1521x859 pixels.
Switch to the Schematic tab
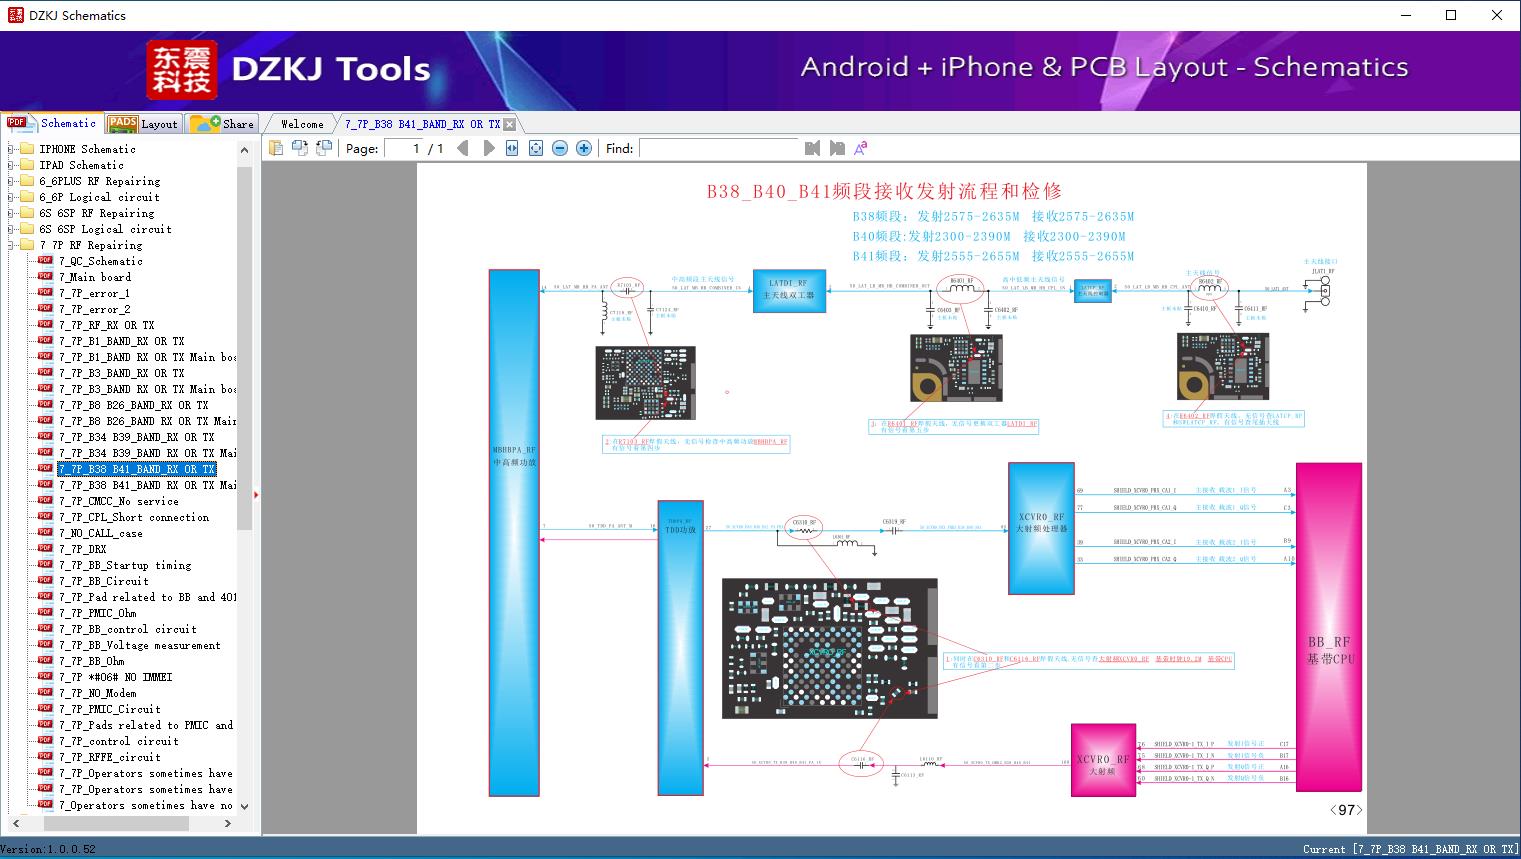(52, 123)
